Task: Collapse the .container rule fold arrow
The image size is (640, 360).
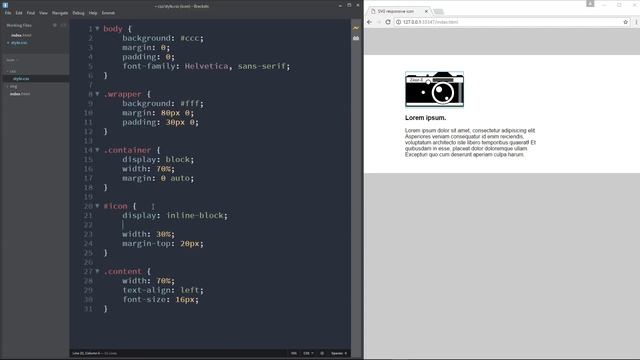Action: pyautogui.click(x=97, y=150)
